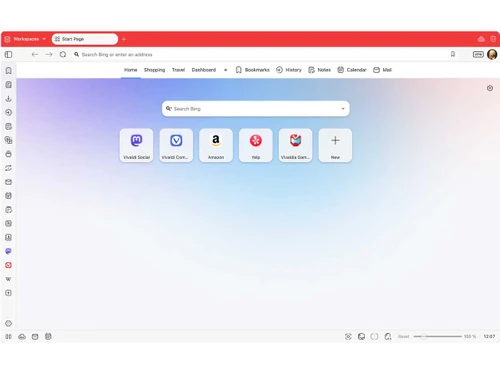Click the capture page icon in status bar
Screen dimensions: 500x375
348,337
